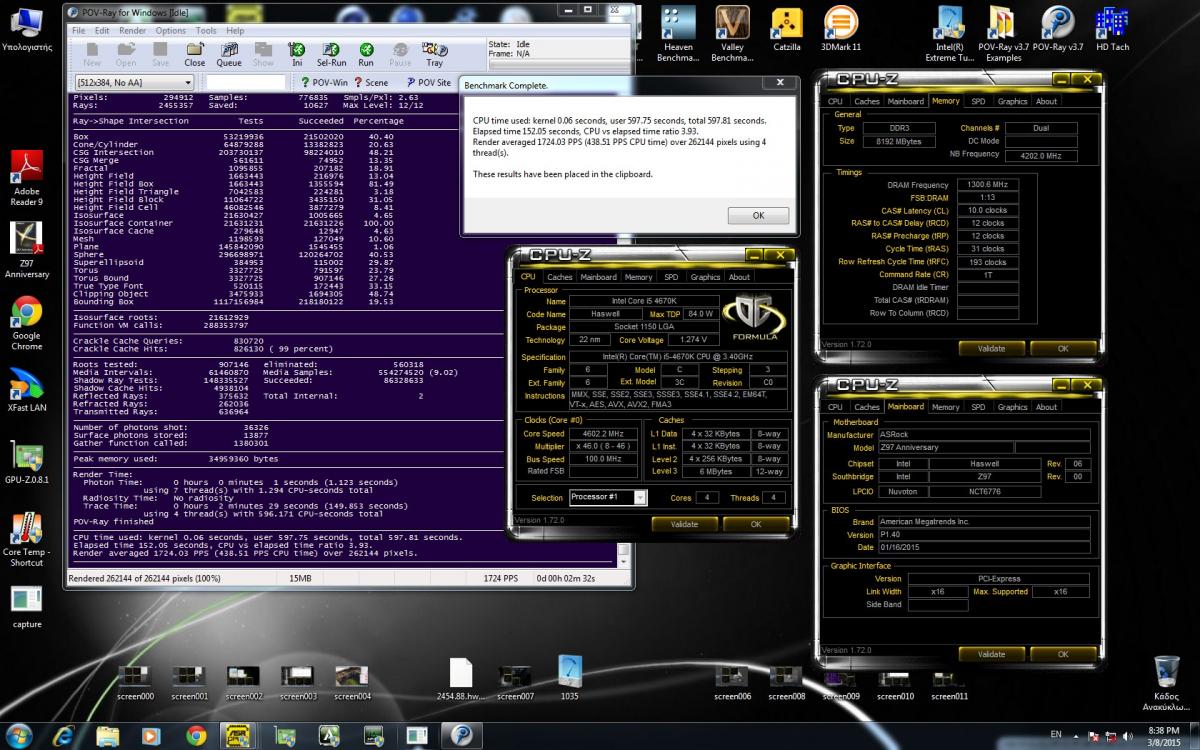Screen dimensions: 1200x750
Task: Open About tab in CPU-Z memory timings window
Action: (1046, 101)
